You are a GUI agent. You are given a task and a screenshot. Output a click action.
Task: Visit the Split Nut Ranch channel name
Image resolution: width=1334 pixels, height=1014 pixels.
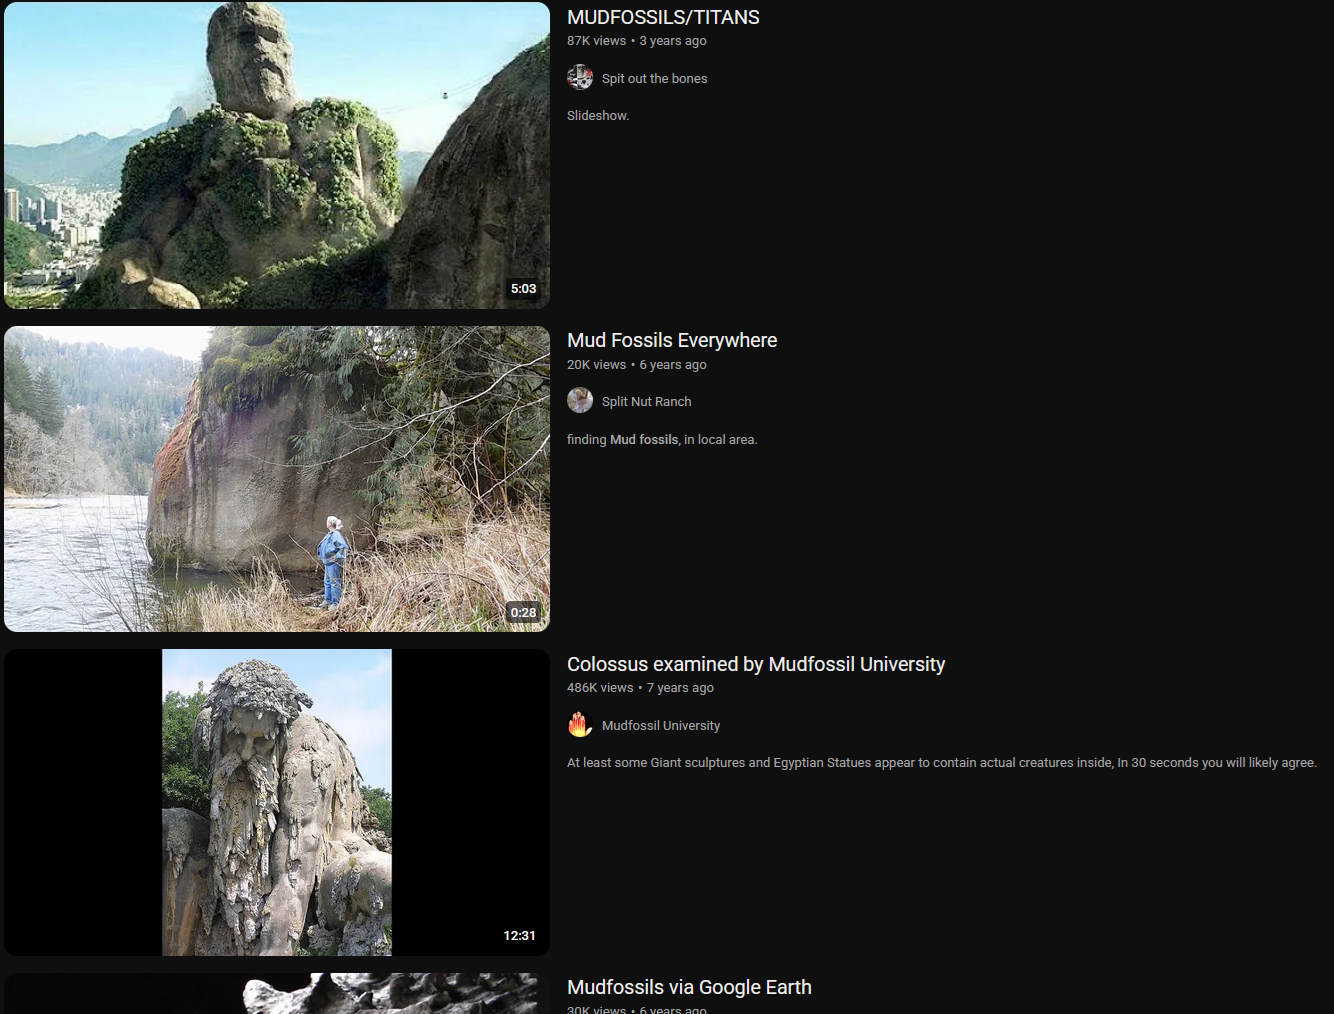tap(646, 401)
